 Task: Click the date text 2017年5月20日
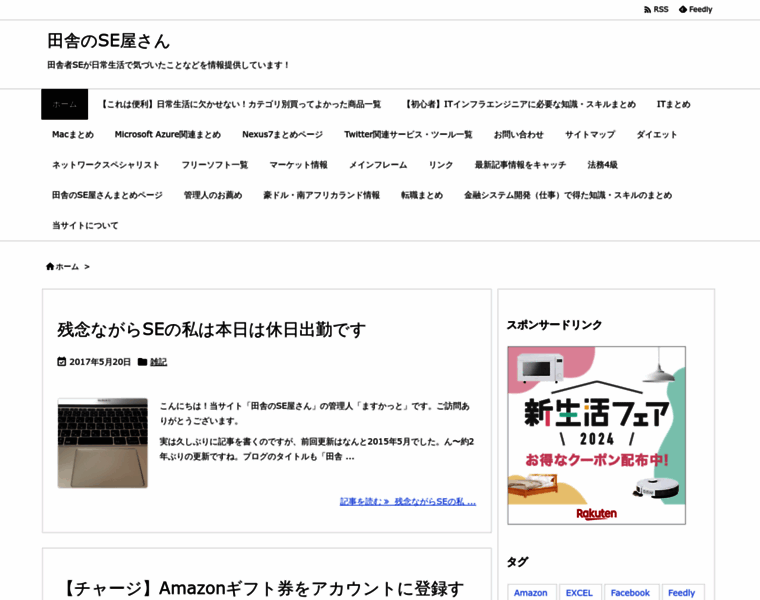pyautogui.click(x=100, y=362)
